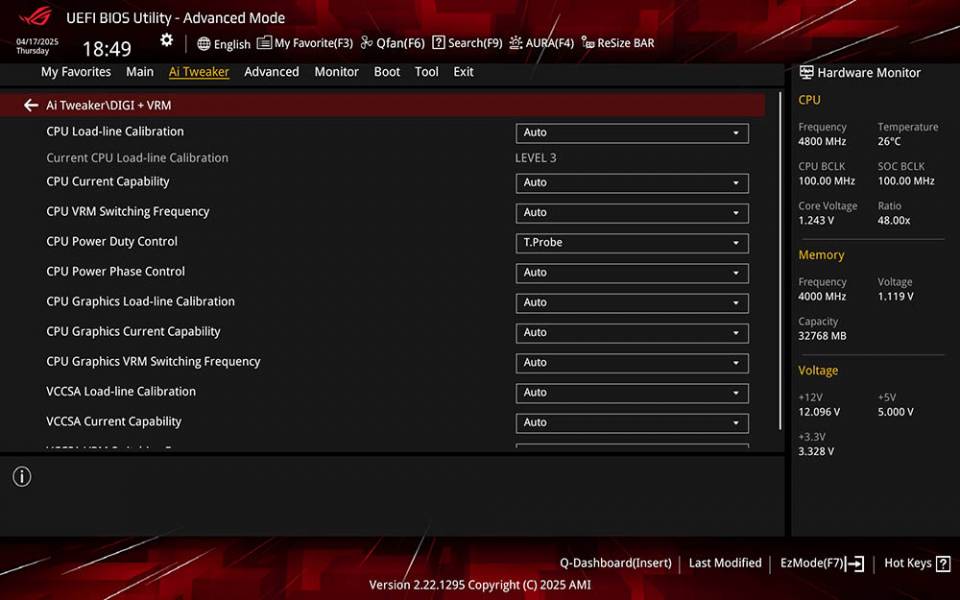
Task: Open AURA(F4) lighting settings
Action: [541, 43]
